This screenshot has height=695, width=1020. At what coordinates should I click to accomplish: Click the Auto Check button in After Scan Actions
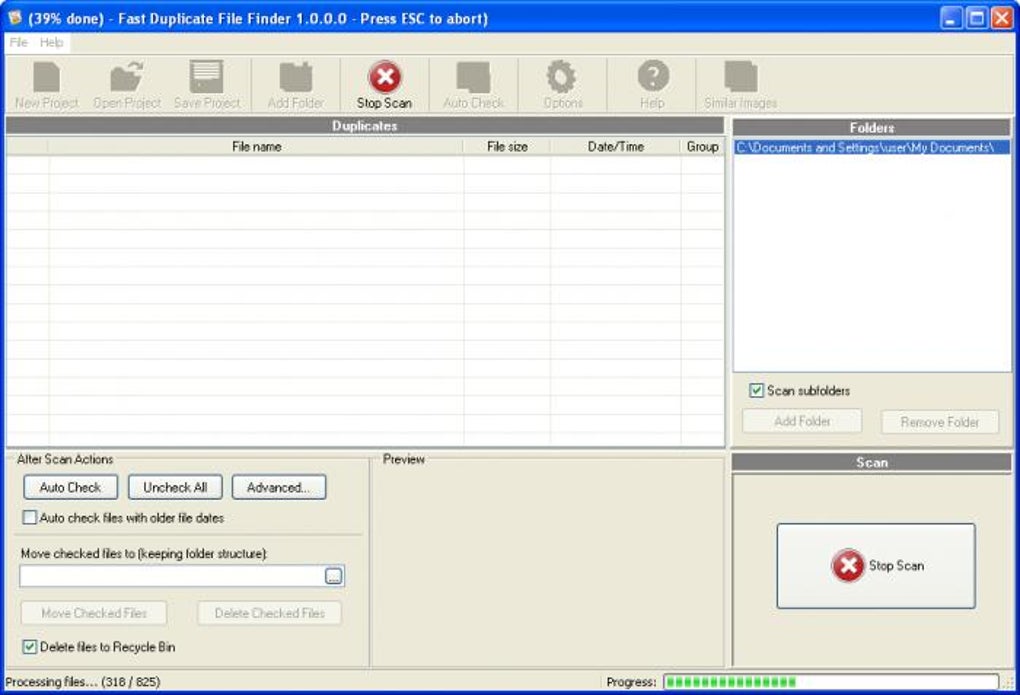coord(70,487)
